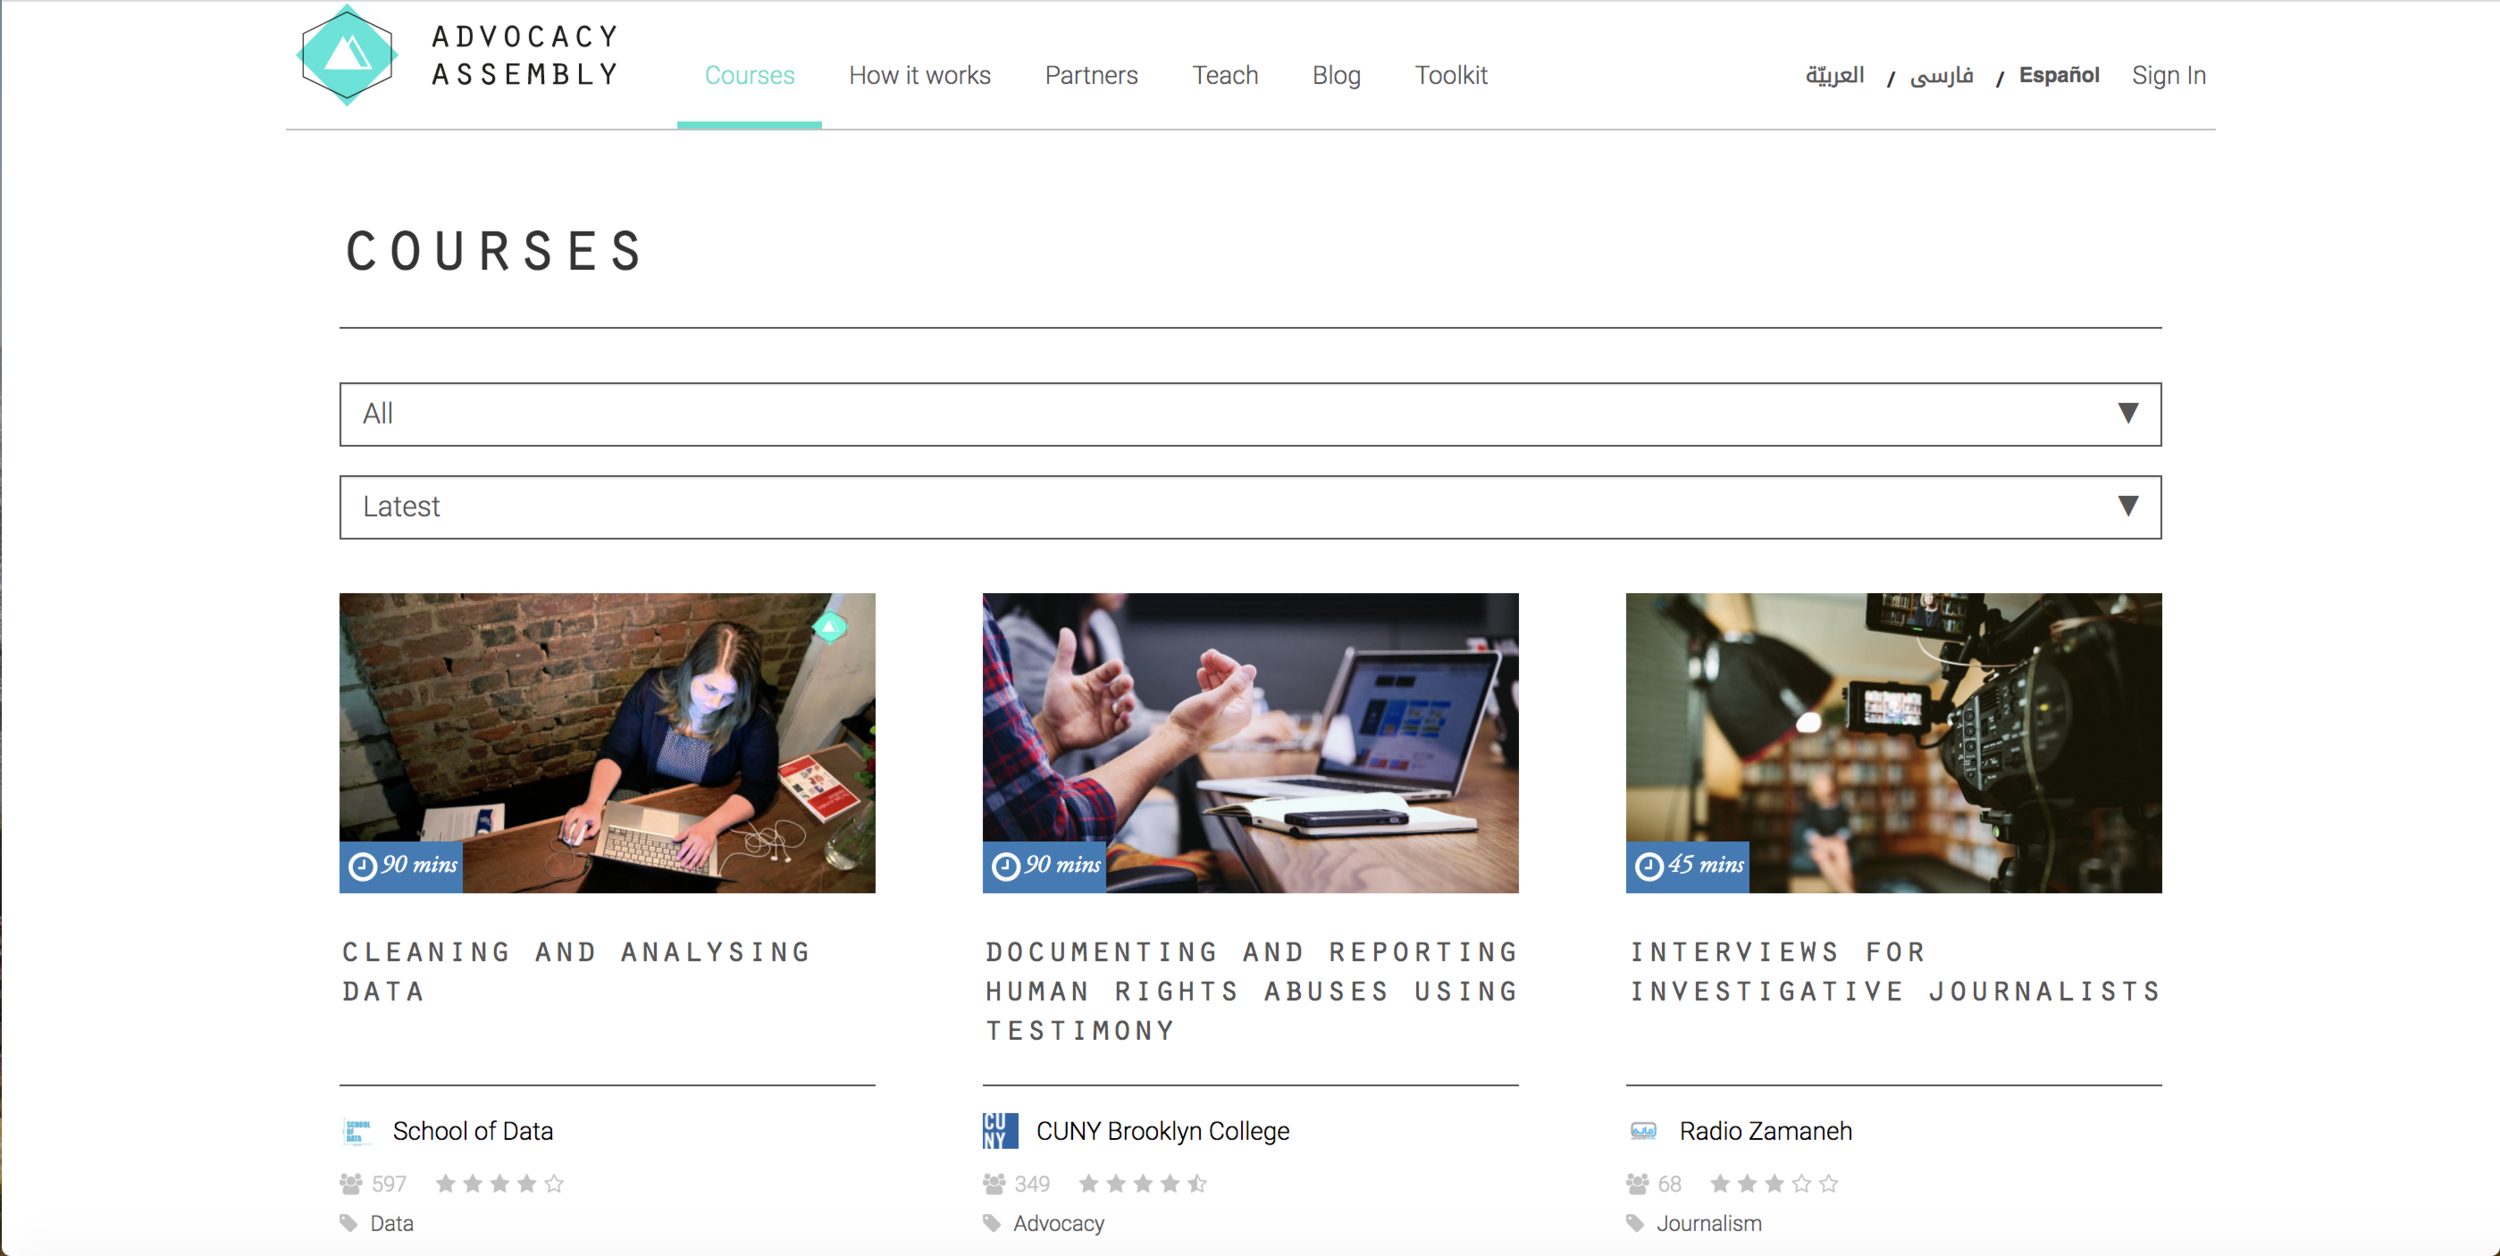This screenshot has width=2500, height=1256.
Task: Click the Journalism tag icon
Action: pyautogui.click(x=1635, y=1223)
